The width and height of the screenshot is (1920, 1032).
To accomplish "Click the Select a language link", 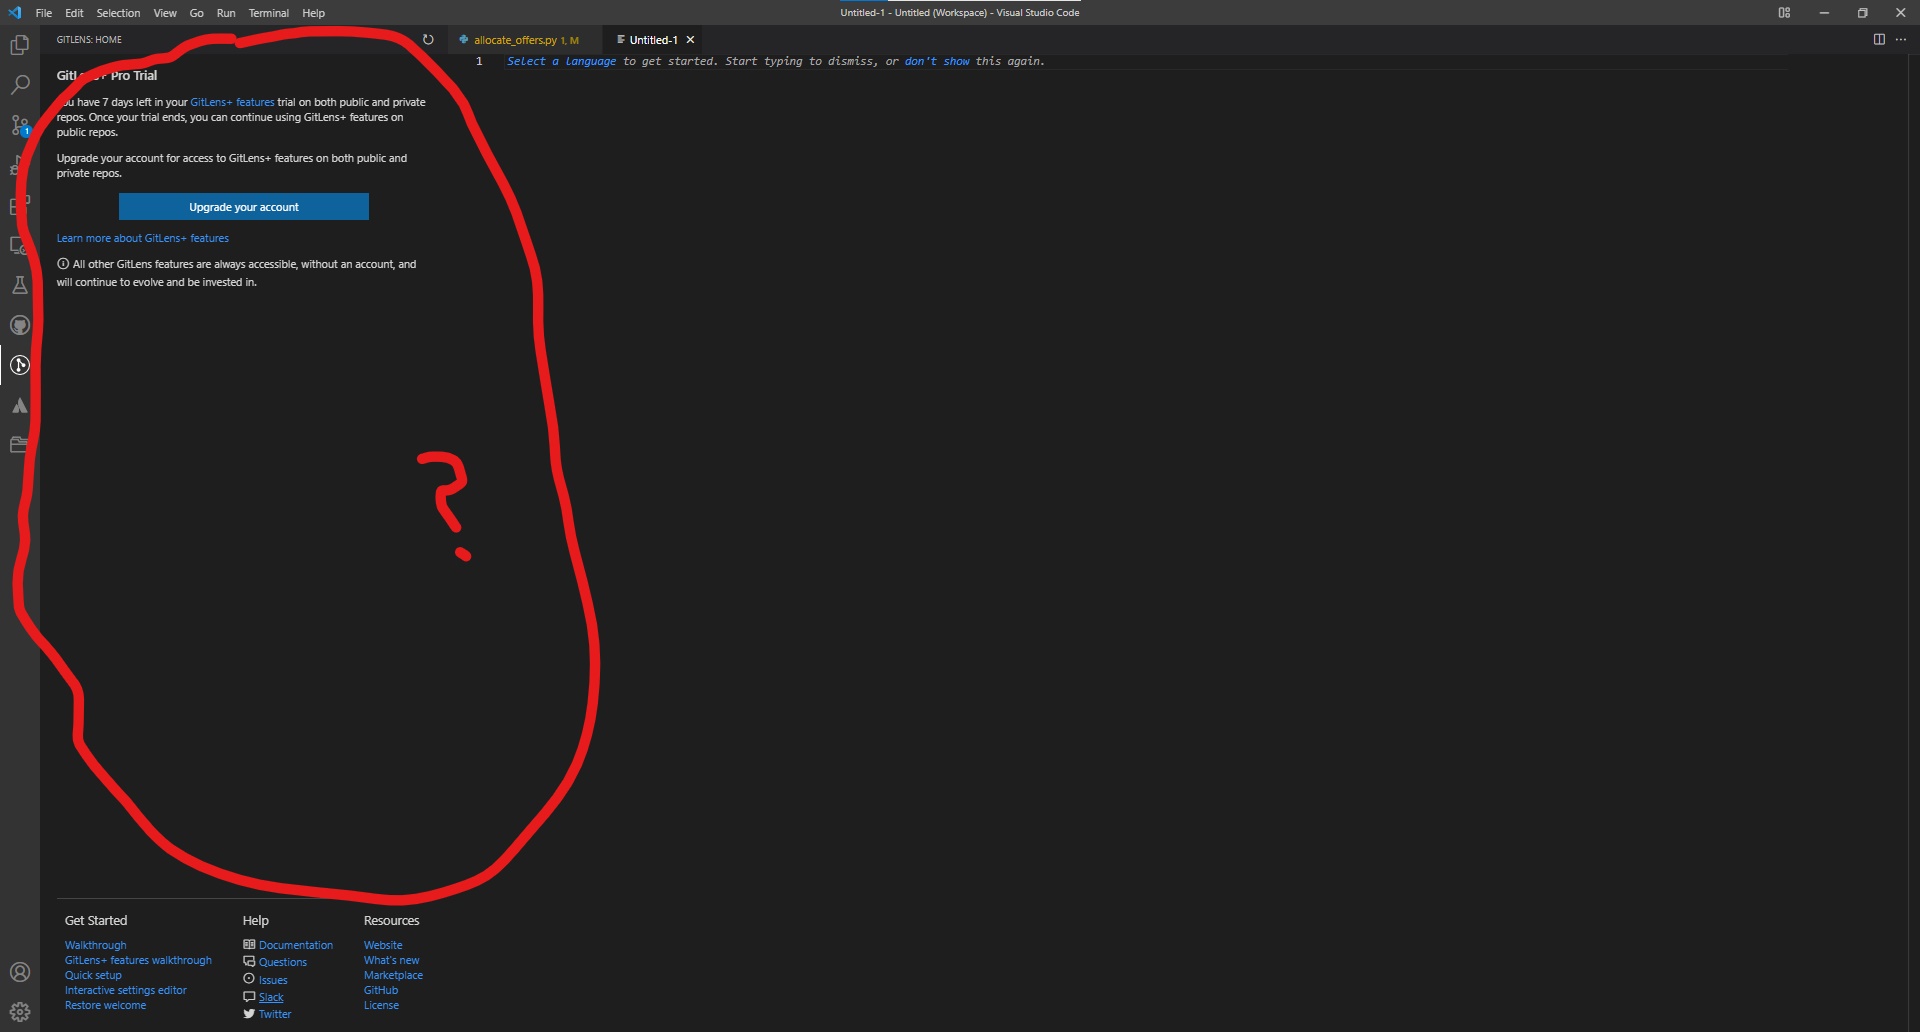I will (x=561, y=61).
